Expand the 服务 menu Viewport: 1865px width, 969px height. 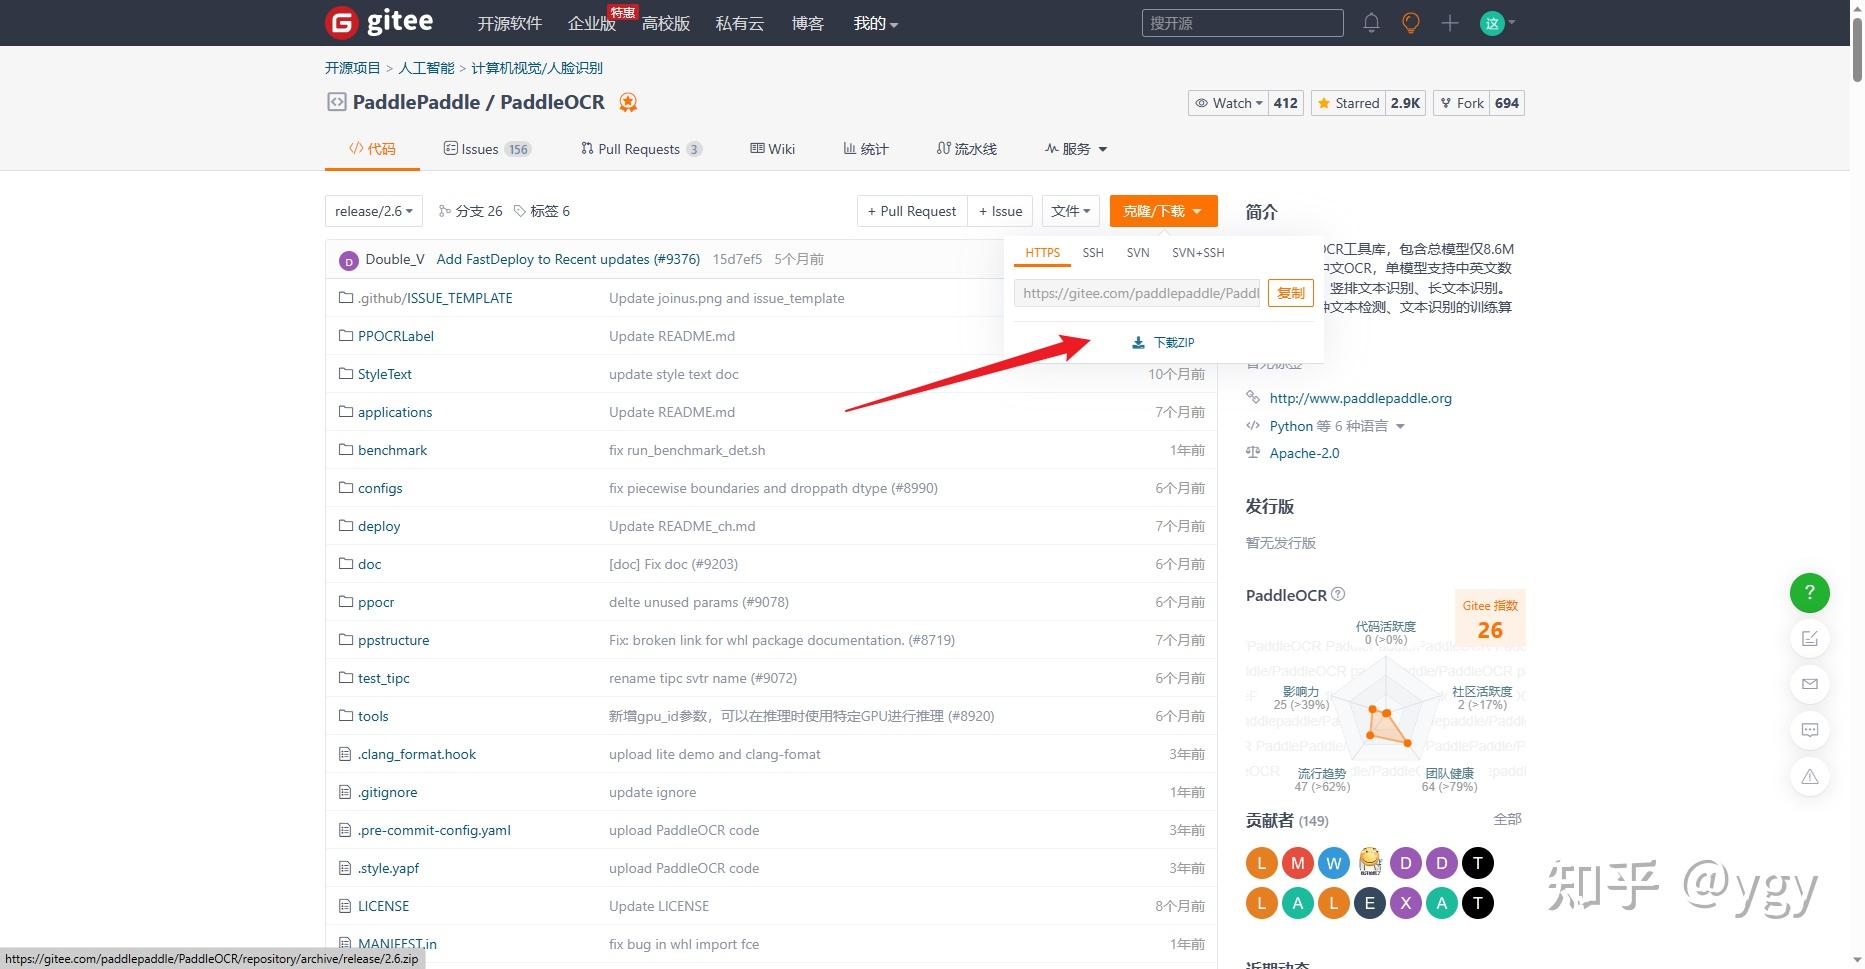tap(1076, 149)
